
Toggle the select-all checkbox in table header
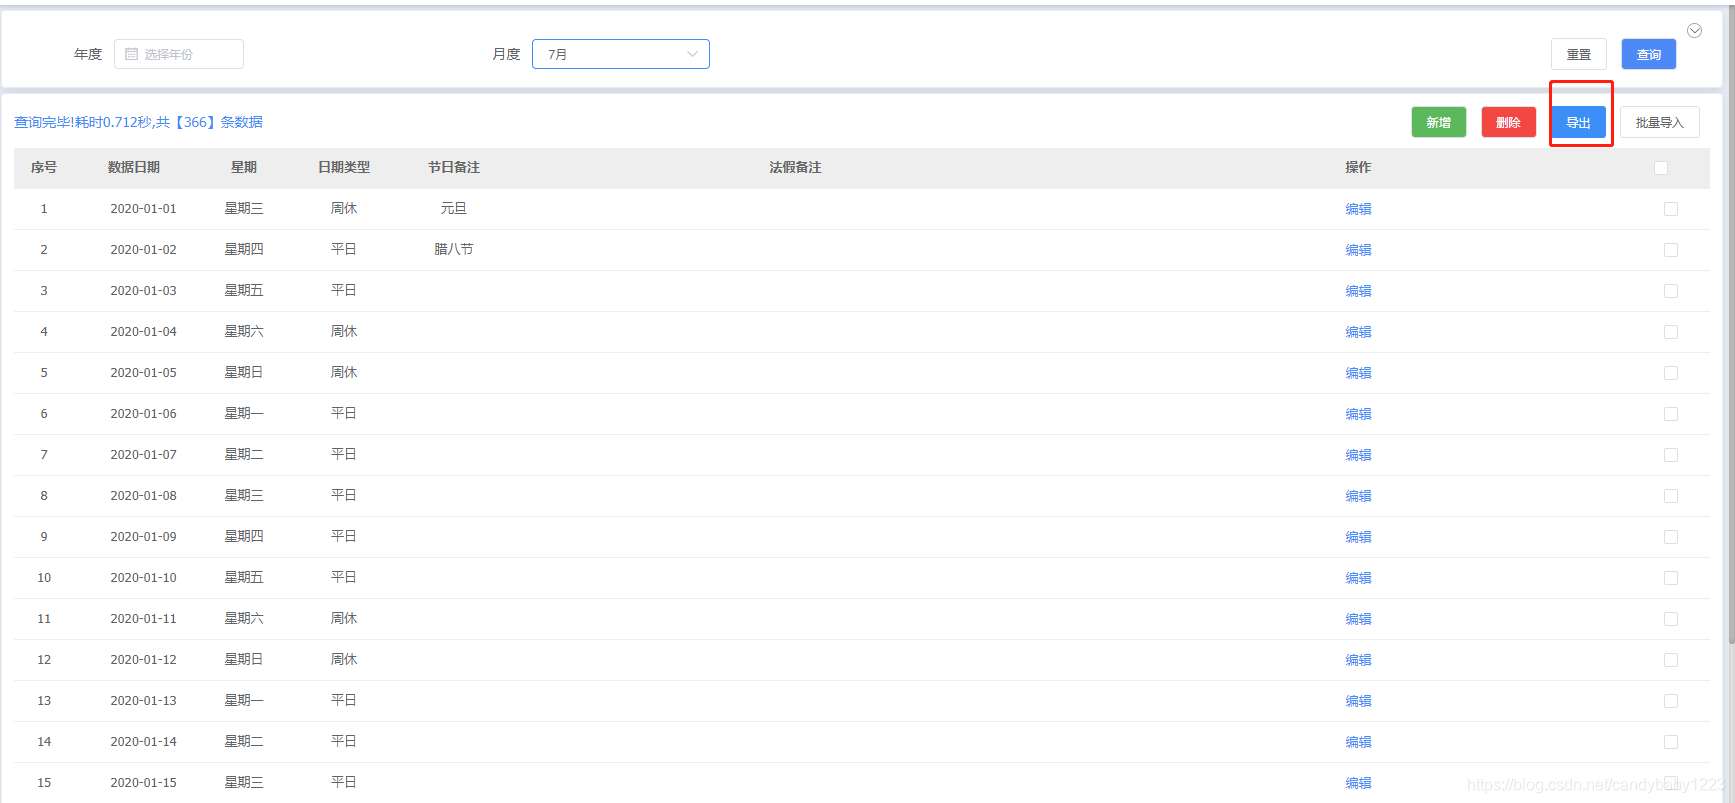tap(1661, 168)
